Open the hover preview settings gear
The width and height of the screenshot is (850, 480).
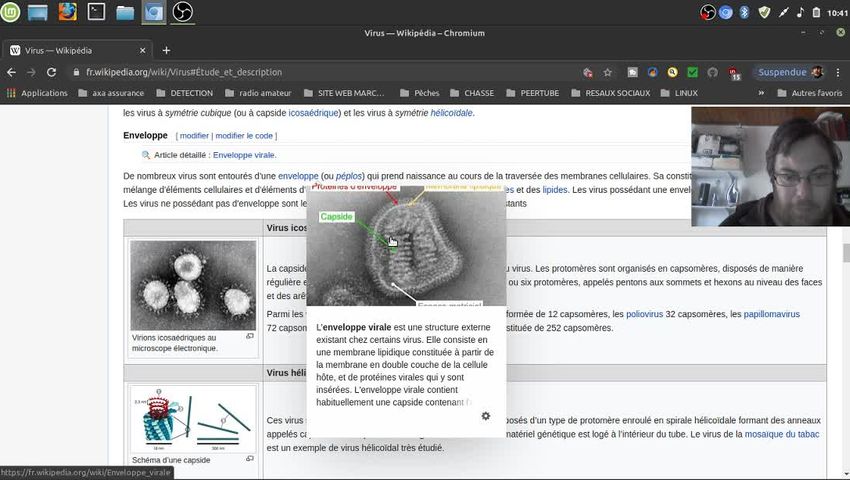pos(486,416)
